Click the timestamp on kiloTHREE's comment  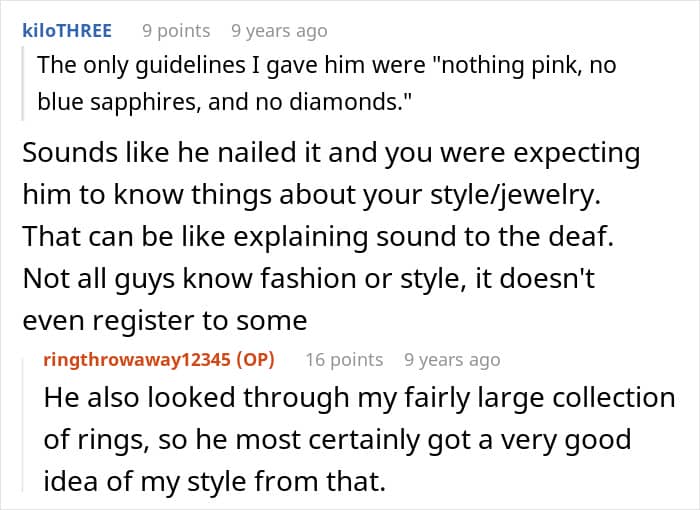coord(279,31)
